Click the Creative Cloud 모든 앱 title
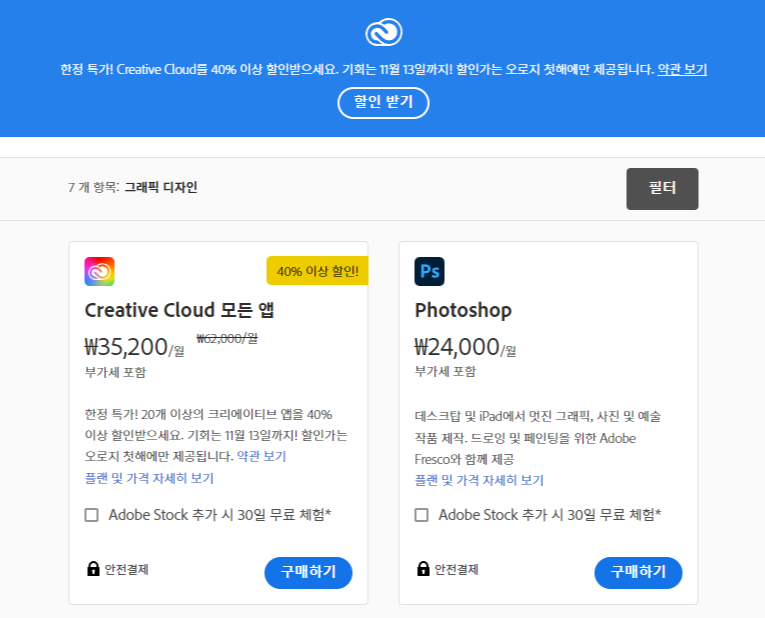 [180, 310]
